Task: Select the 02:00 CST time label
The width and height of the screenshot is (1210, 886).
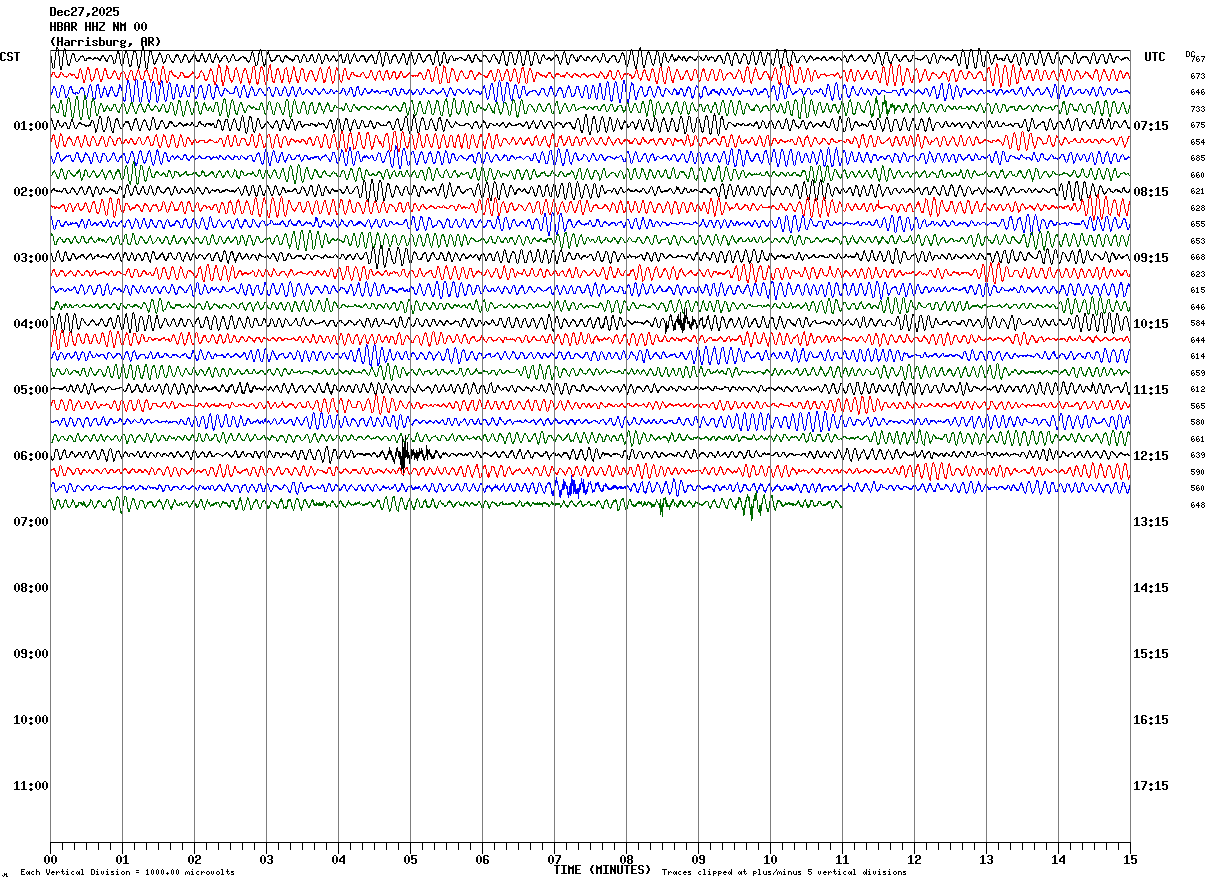Action: pos(31,192)
